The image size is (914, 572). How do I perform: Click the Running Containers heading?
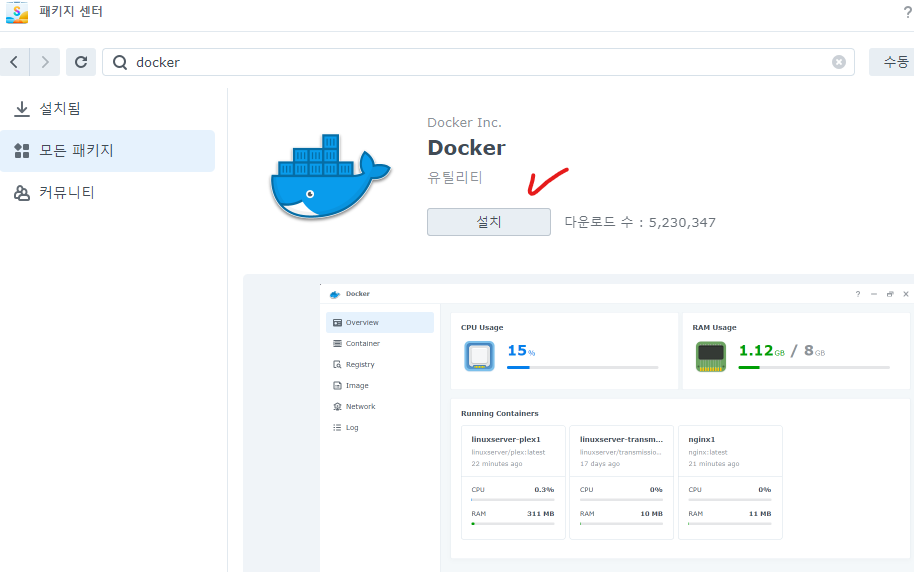point(500,413)
